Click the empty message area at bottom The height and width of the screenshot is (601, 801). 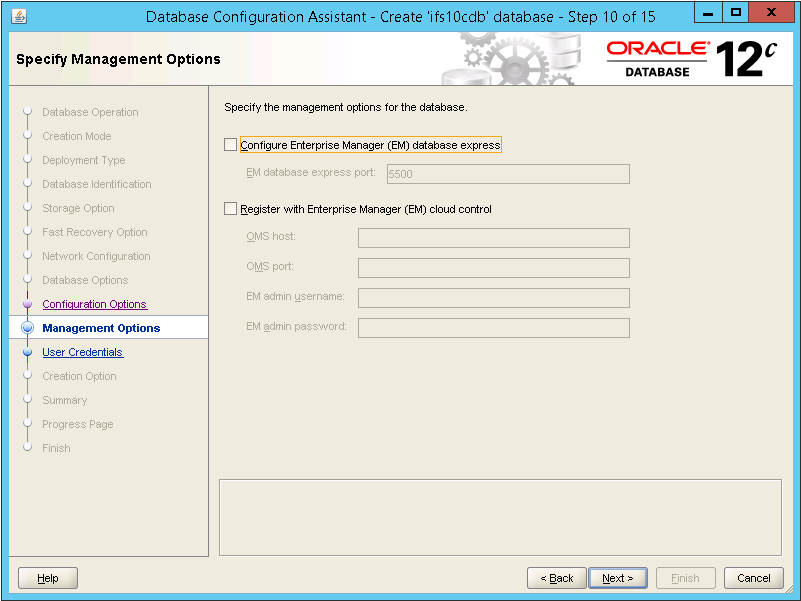point(500,516)
